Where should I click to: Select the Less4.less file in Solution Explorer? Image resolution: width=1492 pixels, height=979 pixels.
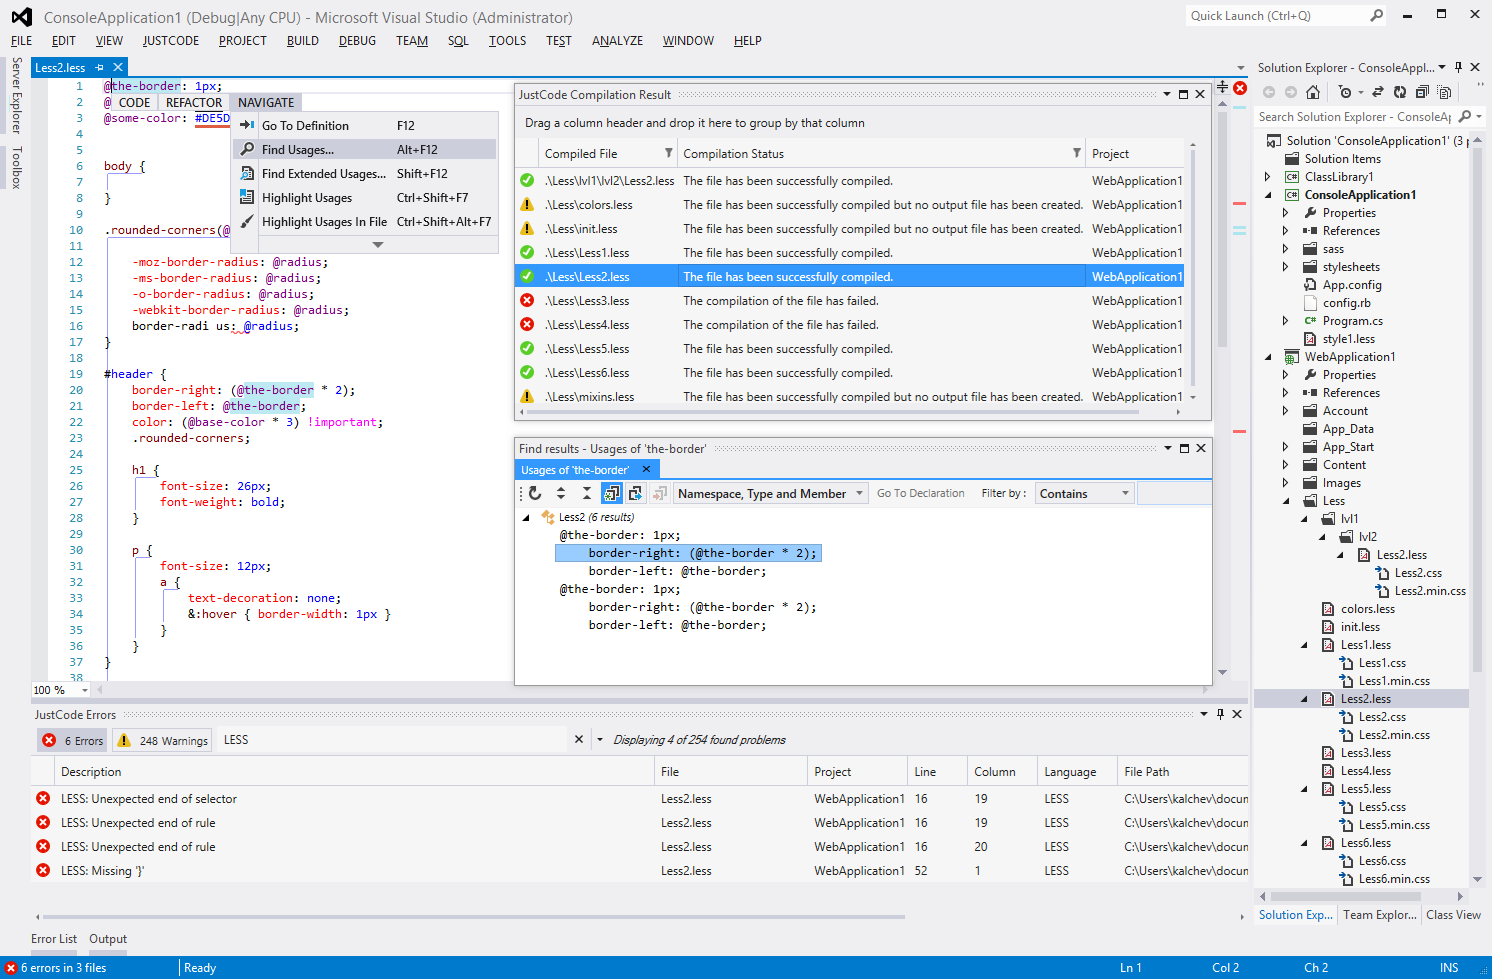click(x=1365, y=771)
